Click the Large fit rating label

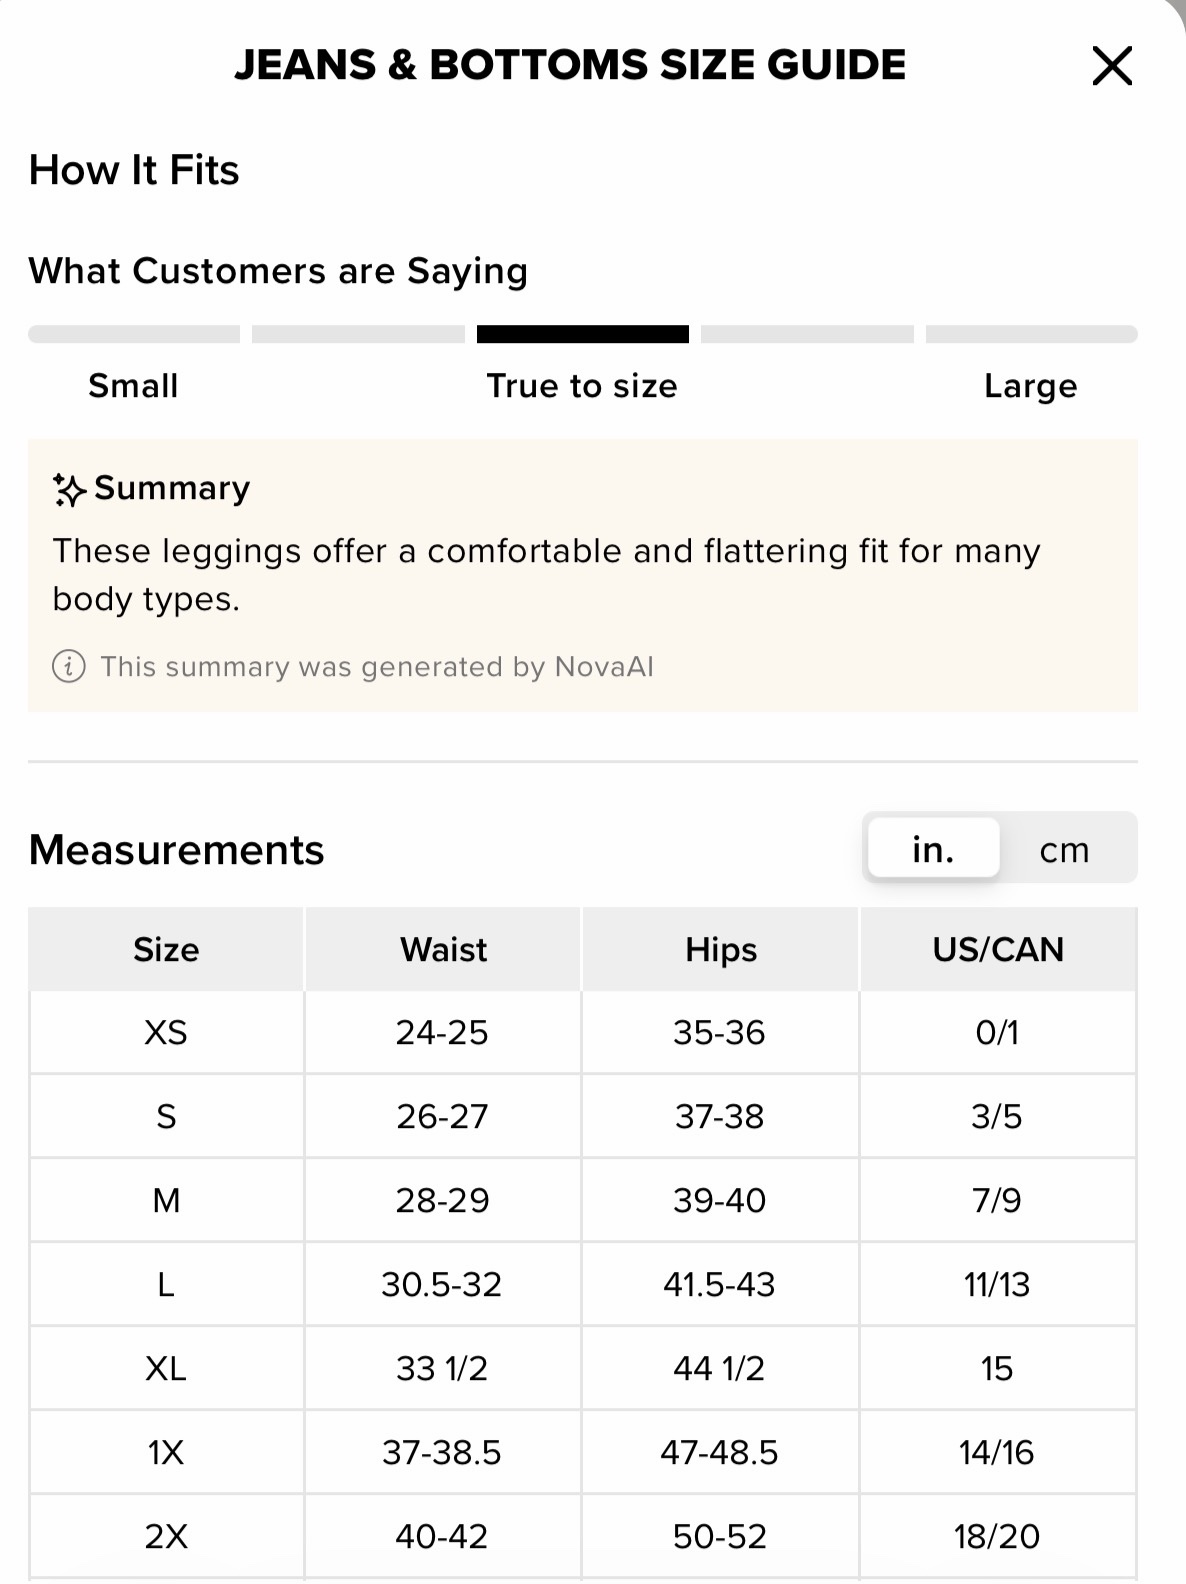(x=1031, y=386)
